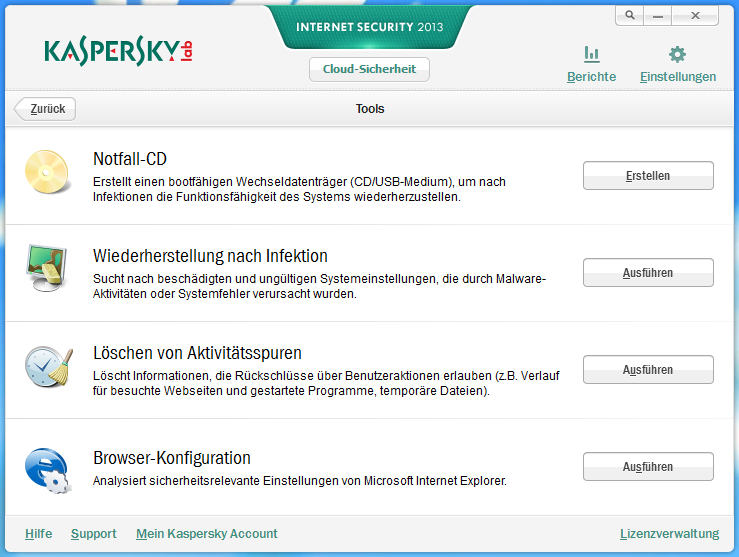Click the Wiederherstellung nach Infektion monitor icon
Image resolution: width=739 pixels, height=557 pixels.
pos(47,269)
